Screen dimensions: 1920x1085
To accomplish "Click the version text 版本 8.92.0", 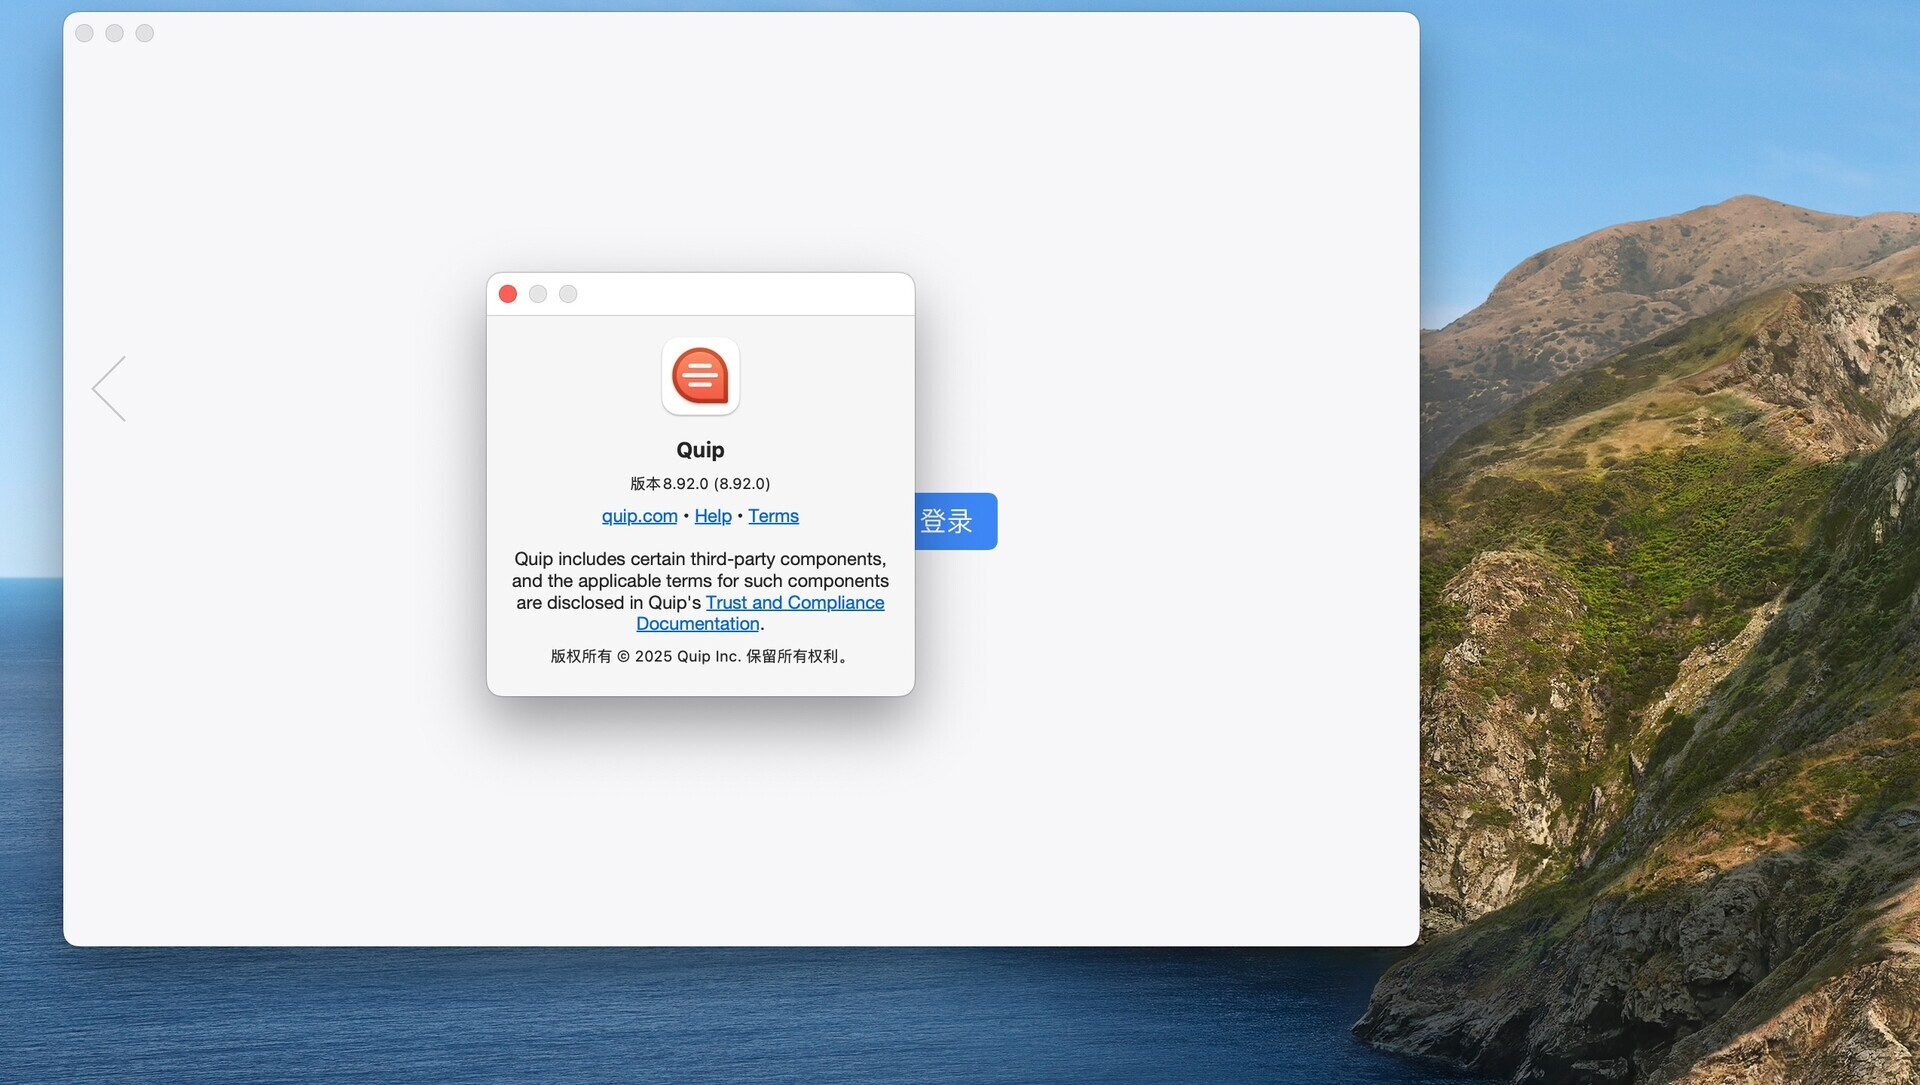I will pyautogui.click(x=700, y=484).
